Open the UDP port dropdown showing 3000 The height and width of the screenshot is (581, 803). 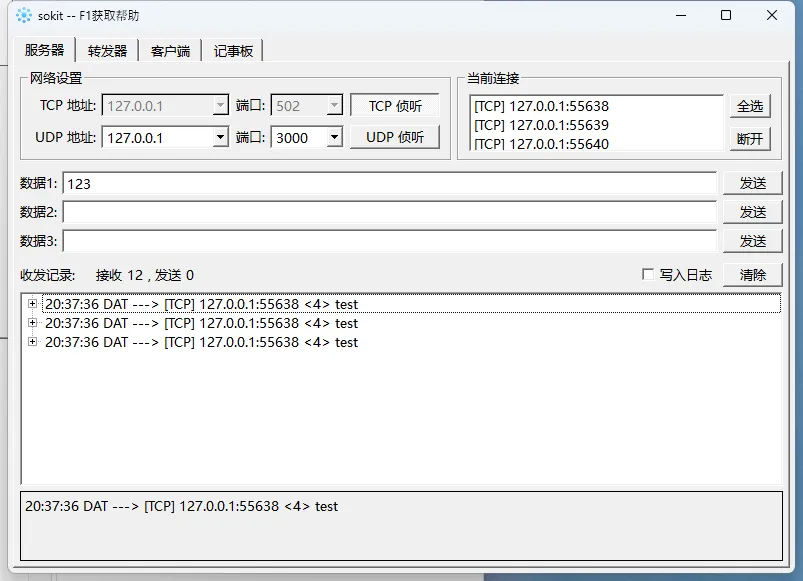[x=334, y=138]
